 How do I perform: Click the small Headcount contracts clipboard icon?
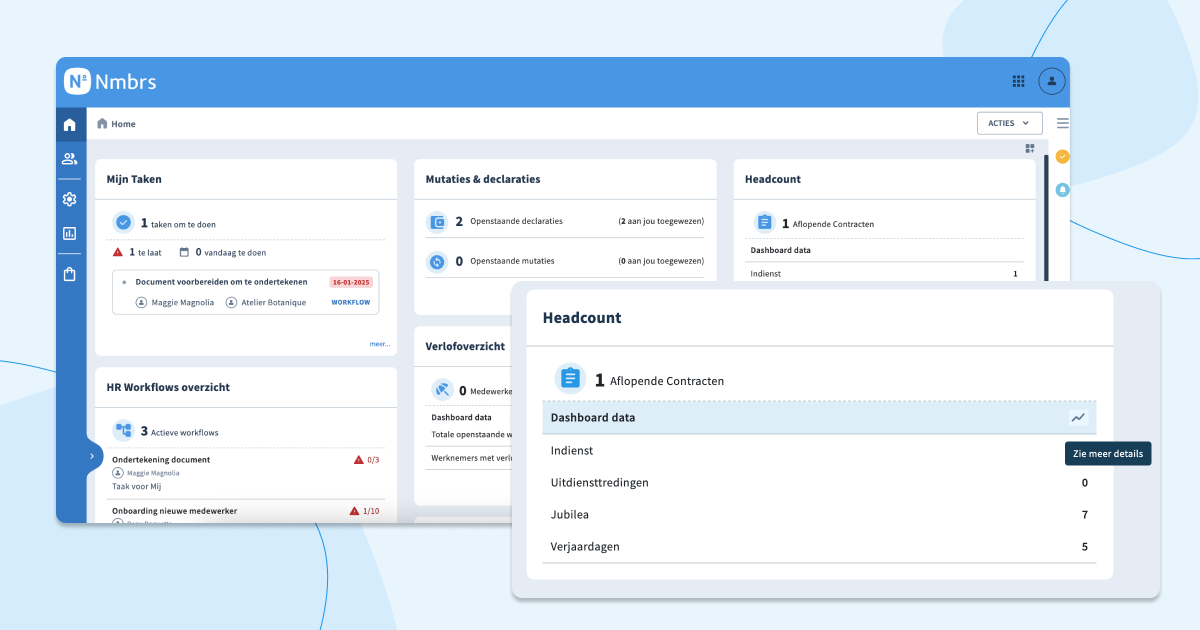click(764, 223)
